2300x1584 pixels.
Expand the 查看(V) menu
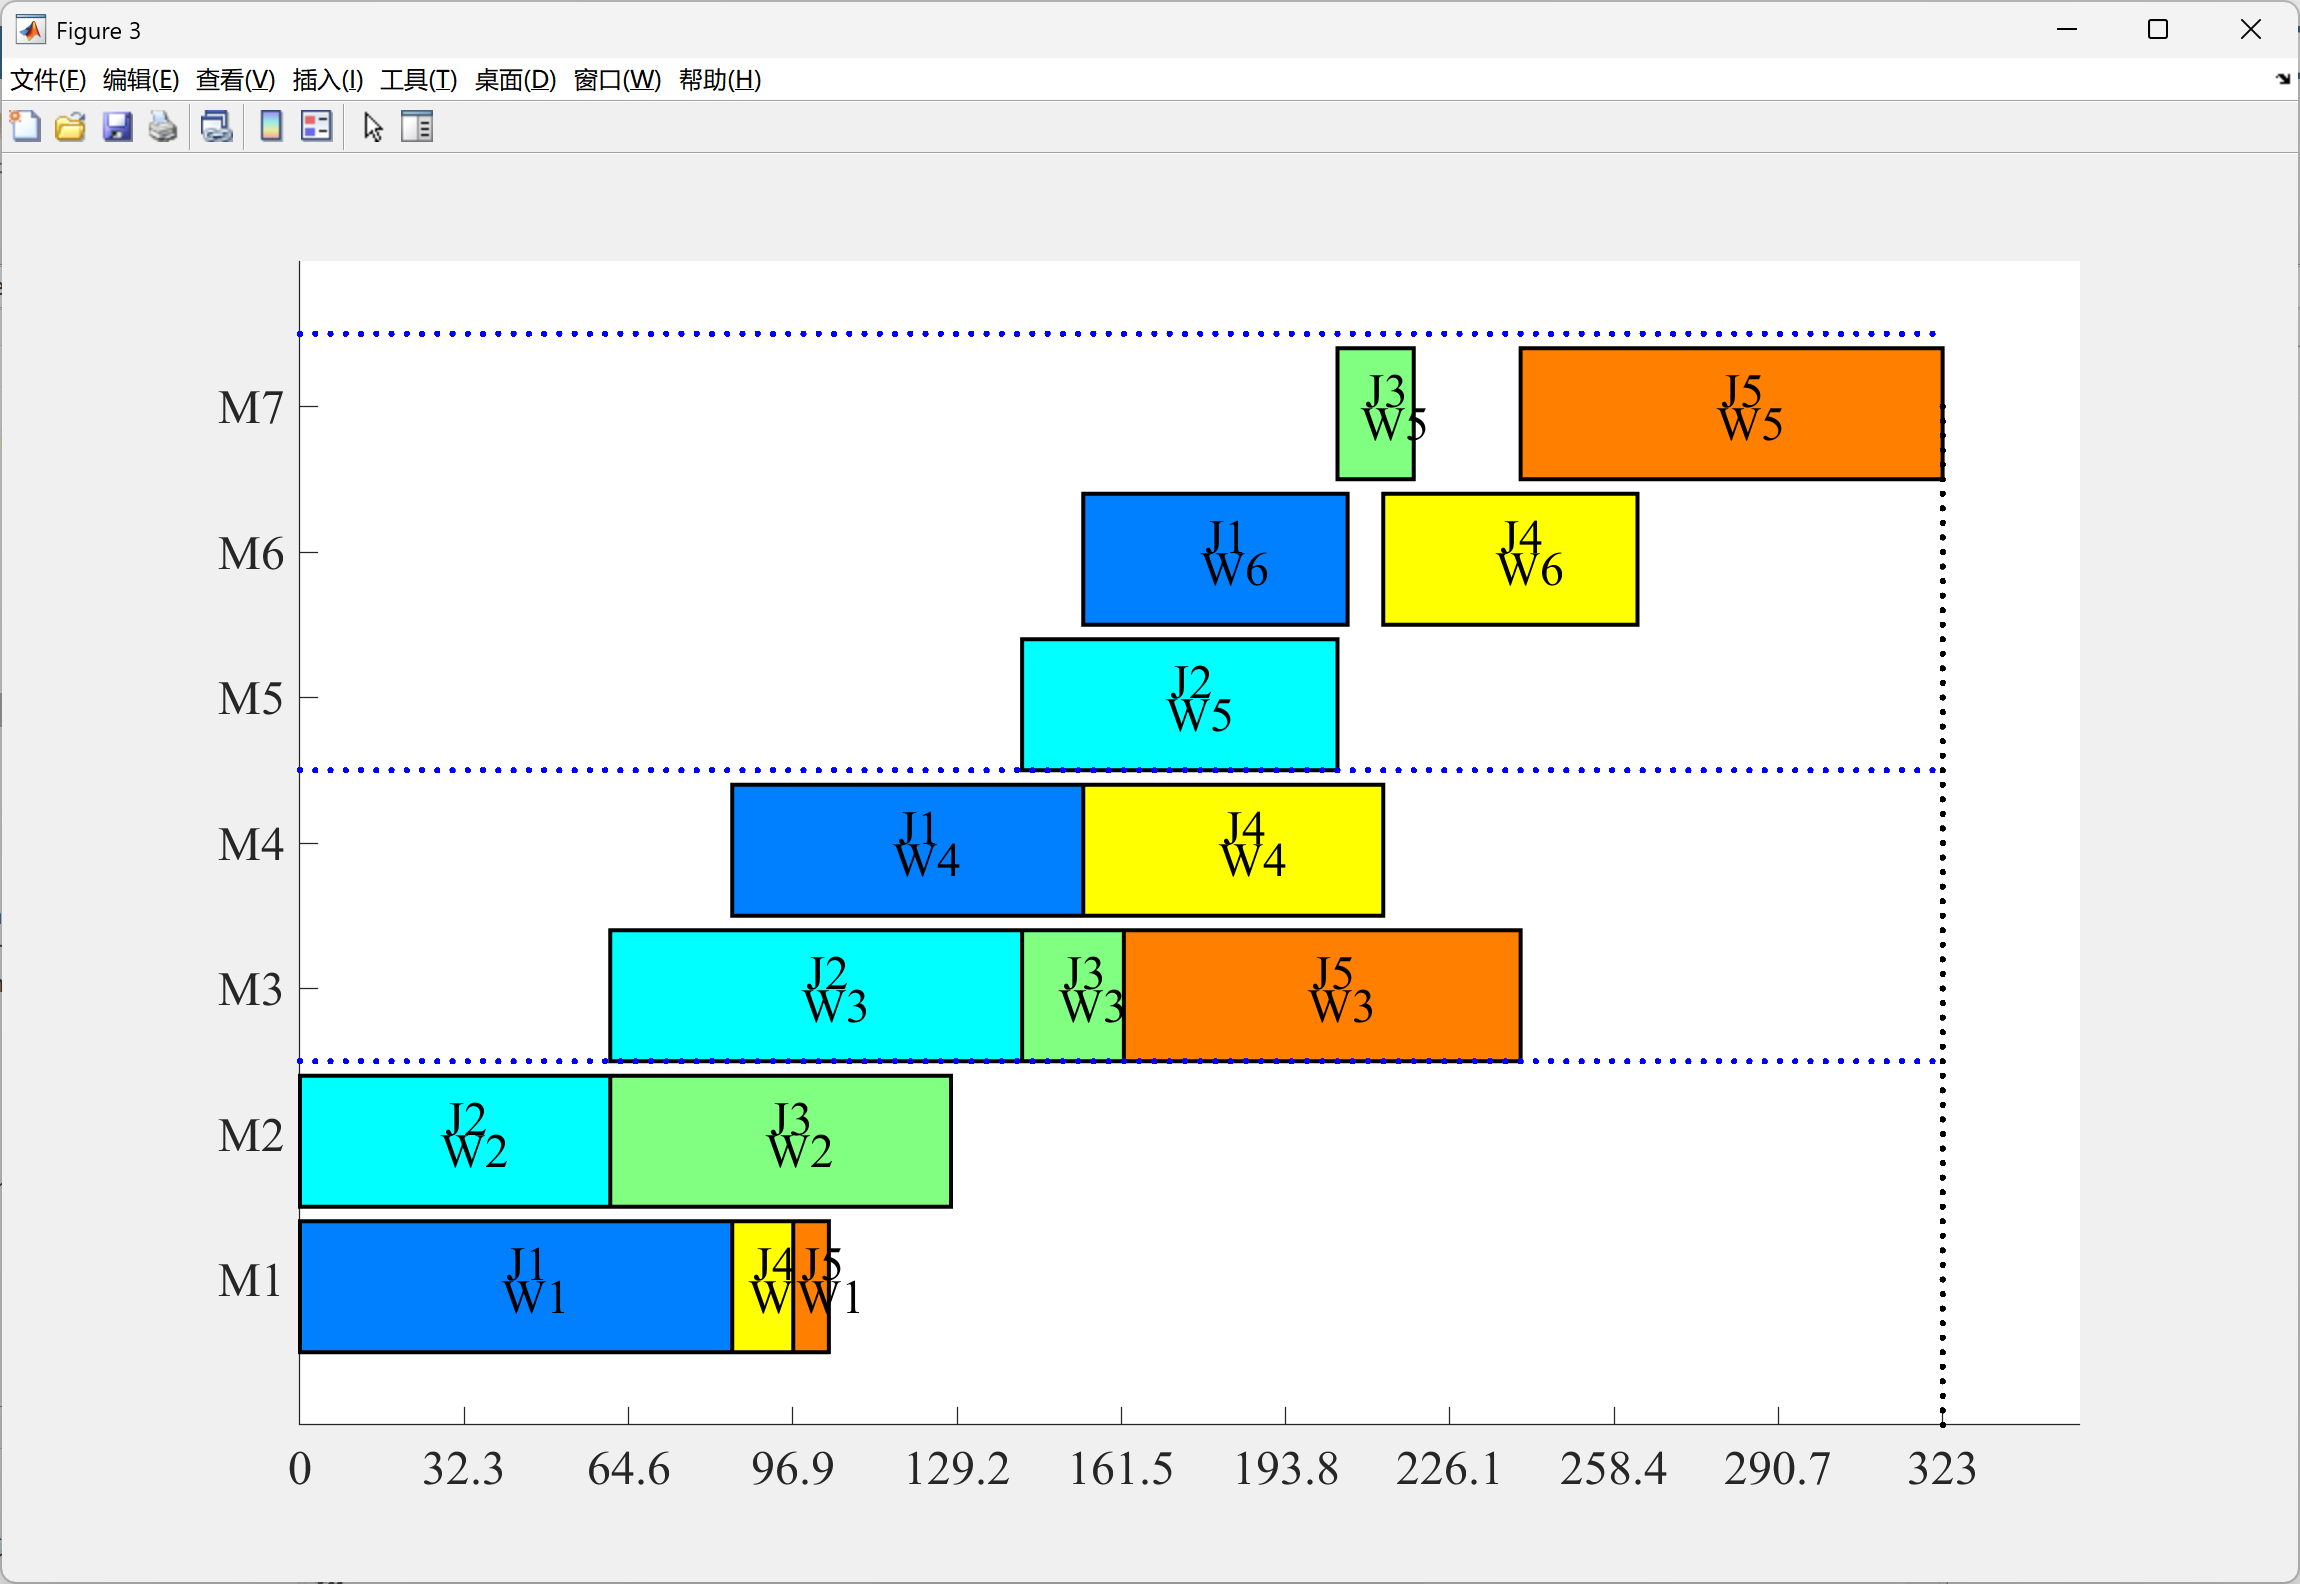coord(235,80)
